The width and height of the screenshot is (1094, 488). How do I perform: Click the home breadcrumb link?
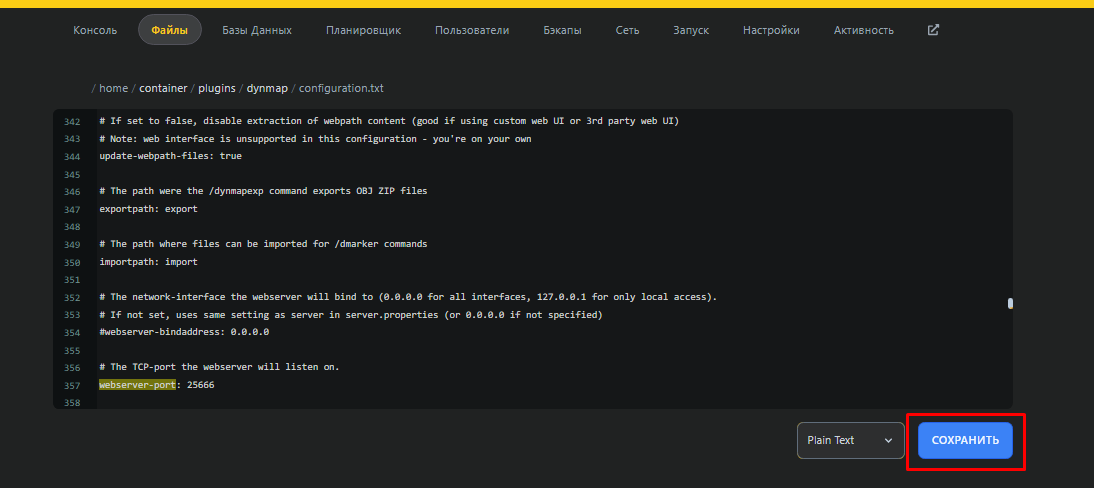[x=113, y=88]
